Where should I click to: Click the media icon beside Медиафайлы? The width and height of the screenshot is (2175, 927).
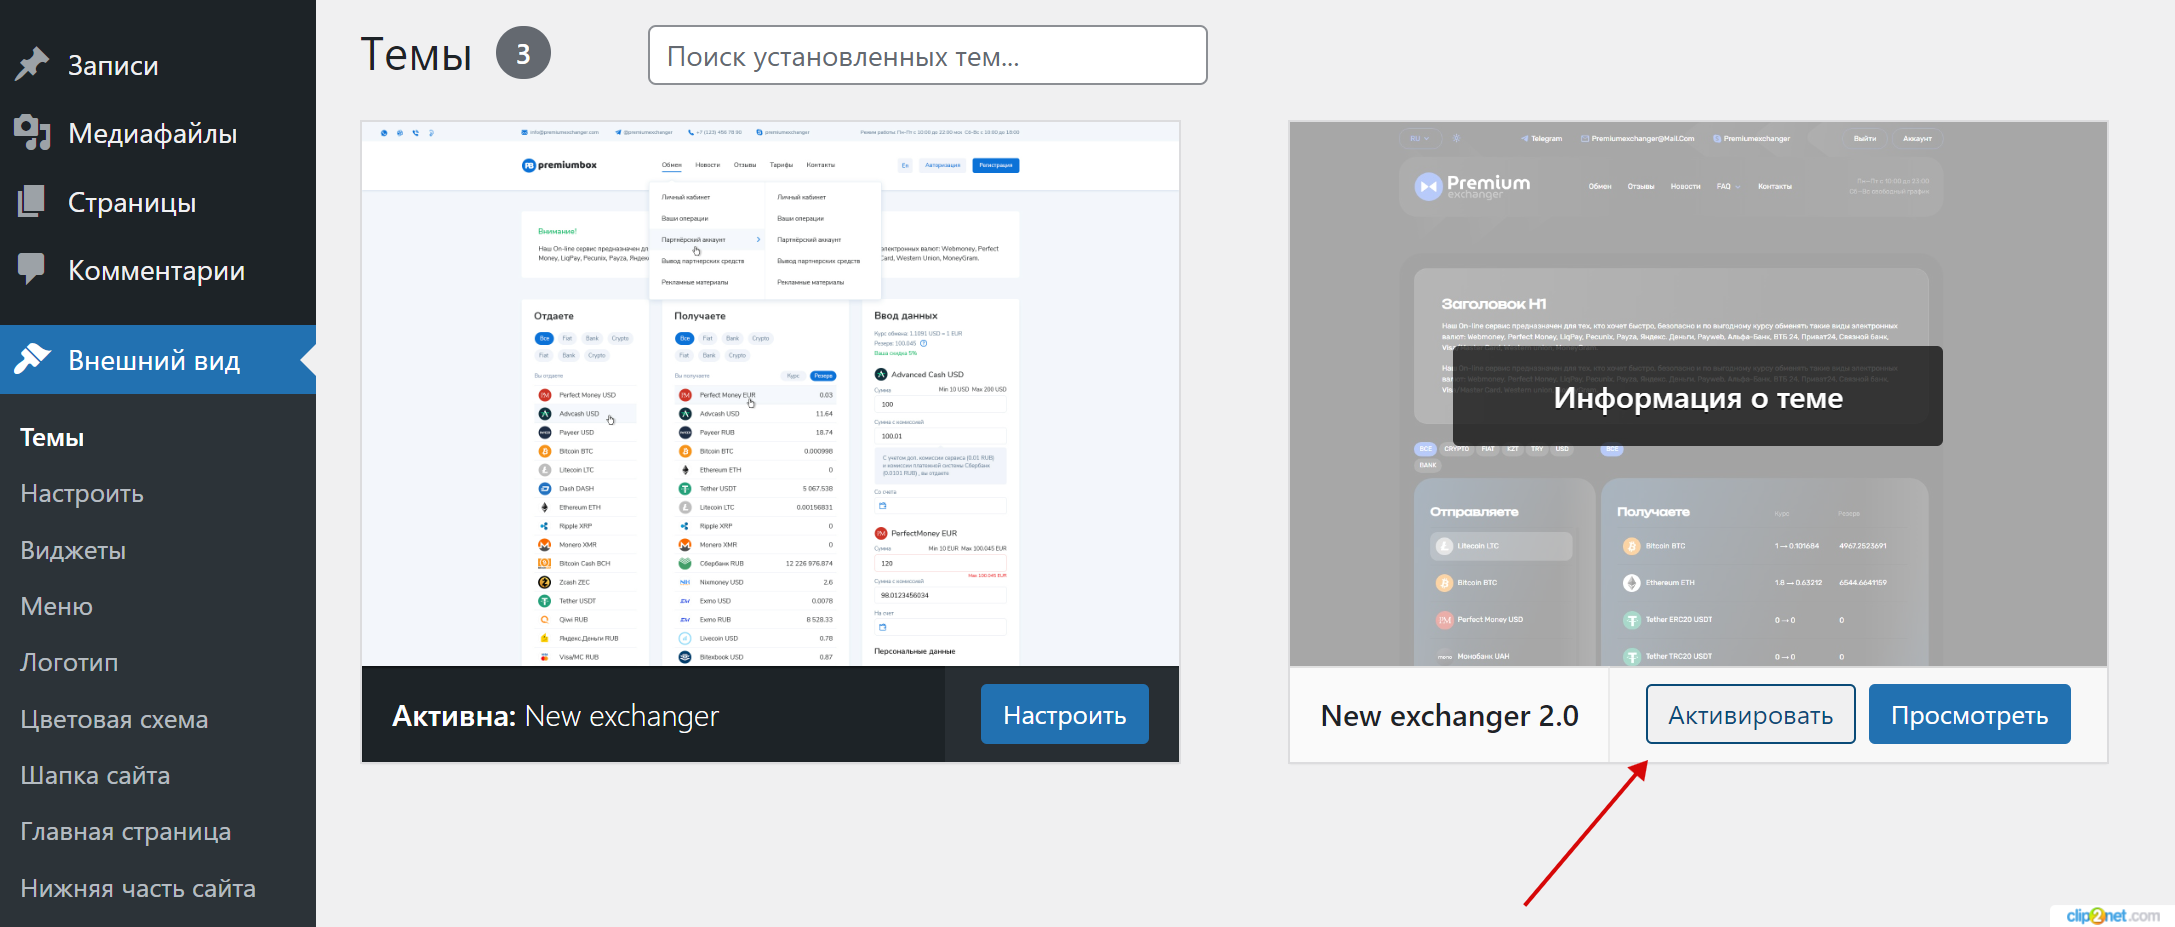click(x=32, y=132)
